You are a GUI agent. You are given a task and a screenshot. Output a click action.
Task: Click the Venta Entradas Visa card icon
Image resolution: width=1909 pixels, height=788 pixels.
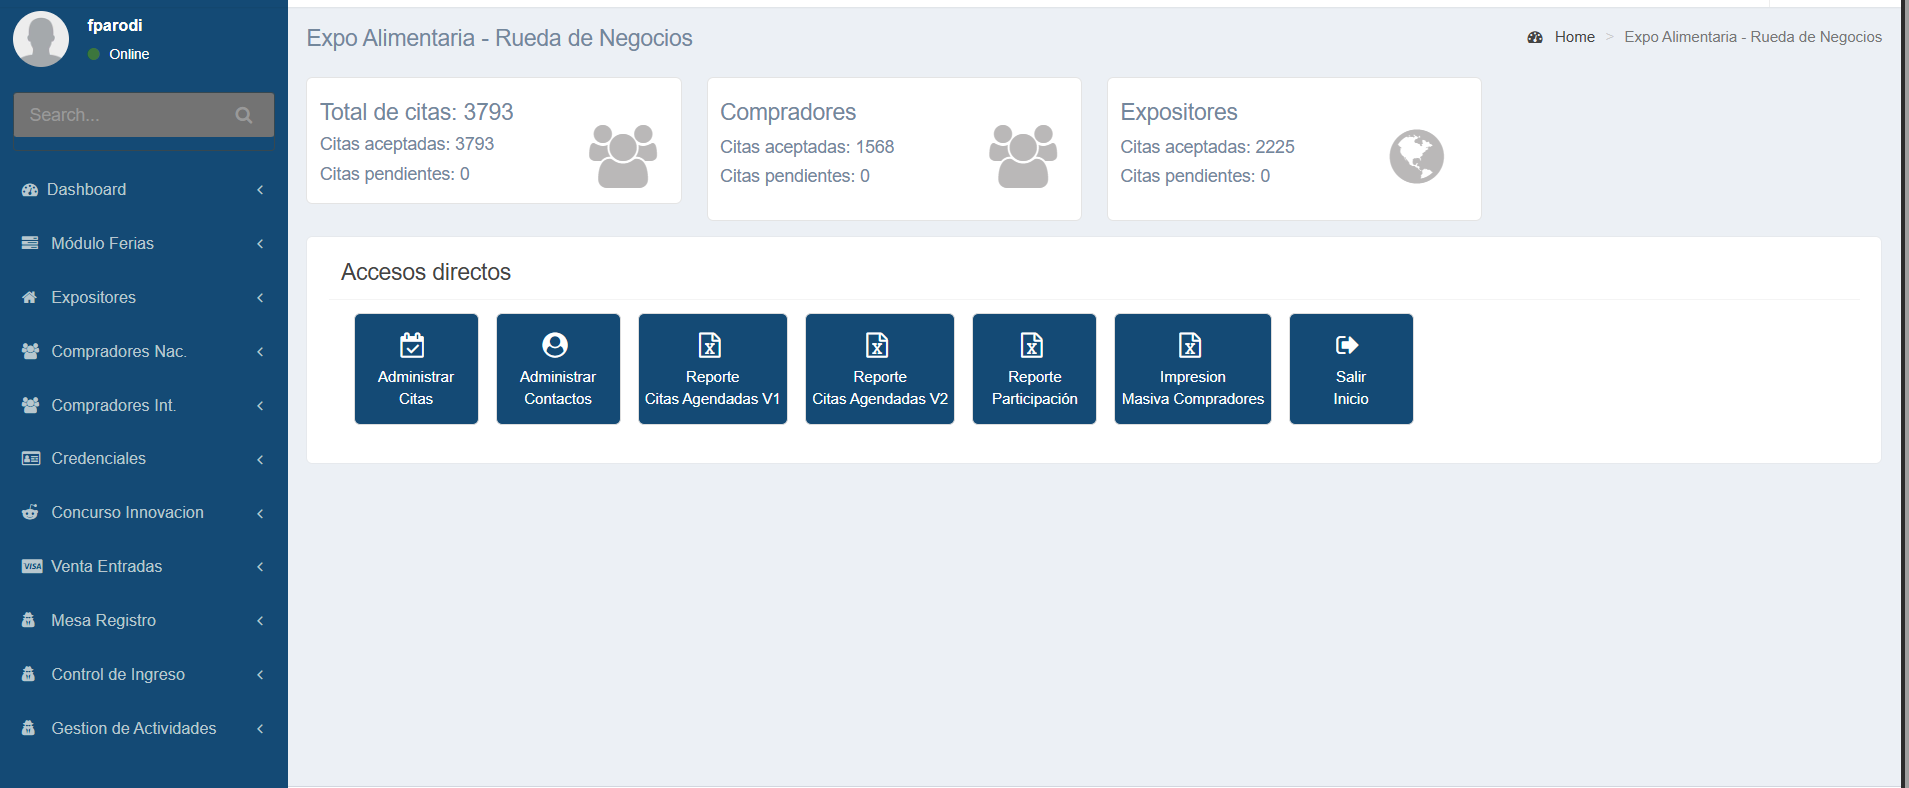point(32,567)
